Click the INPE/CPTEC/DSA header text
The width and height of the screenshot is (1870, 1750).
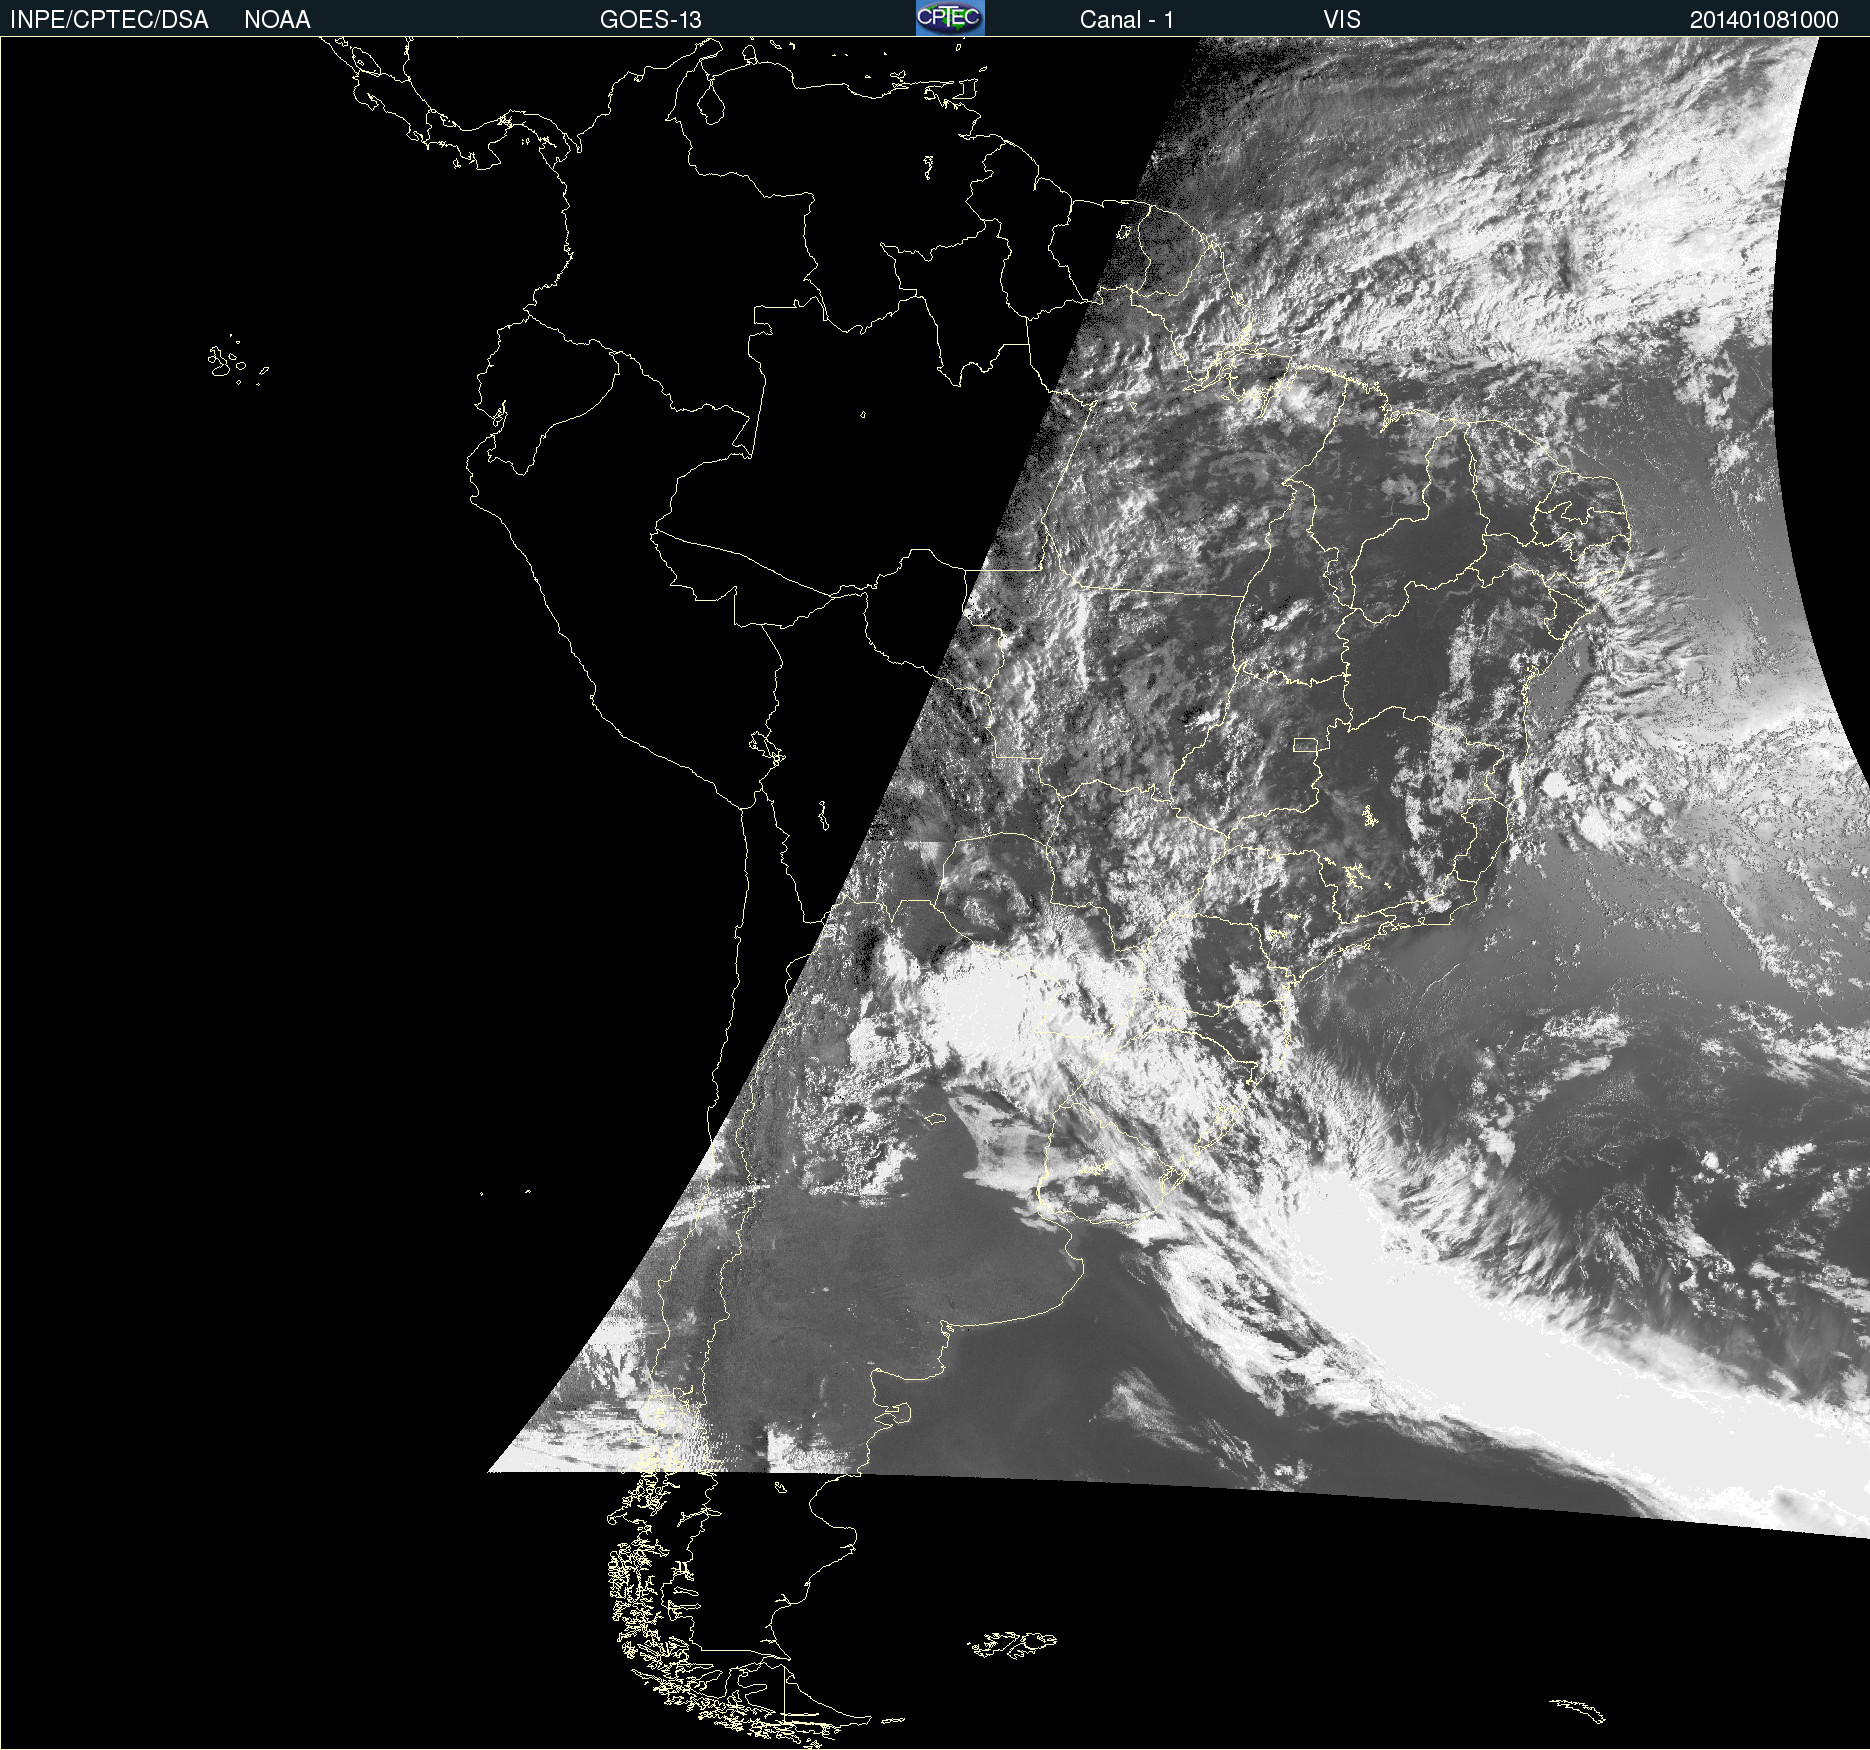point(109,20)
